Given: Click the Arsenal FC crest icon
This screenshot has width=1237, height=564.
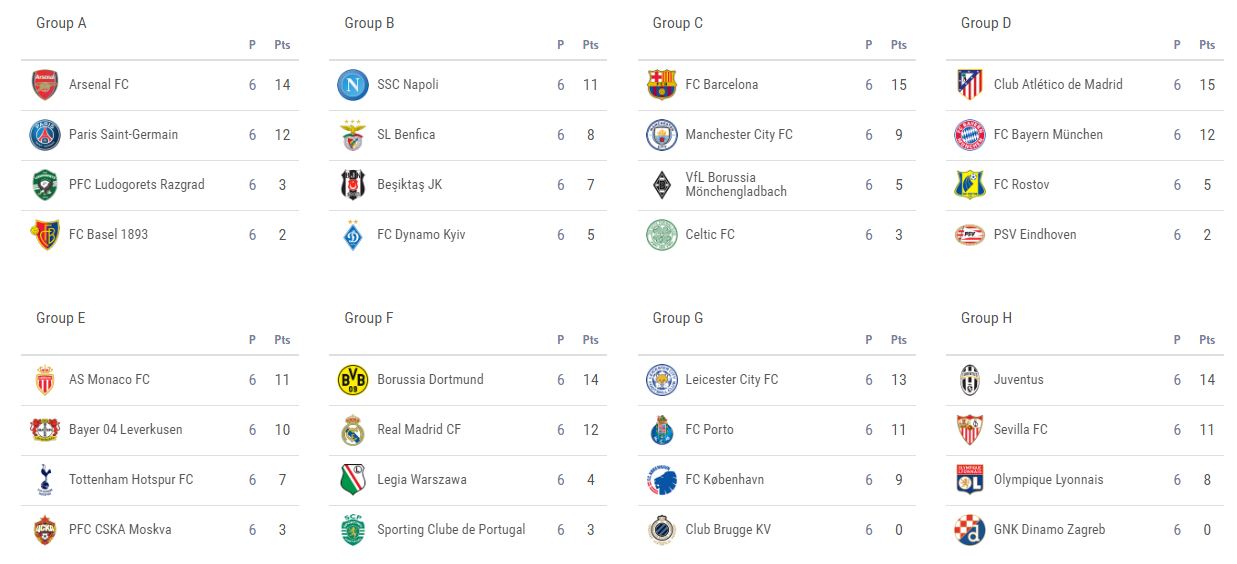Looking at the screenshot, I should 45,85.
